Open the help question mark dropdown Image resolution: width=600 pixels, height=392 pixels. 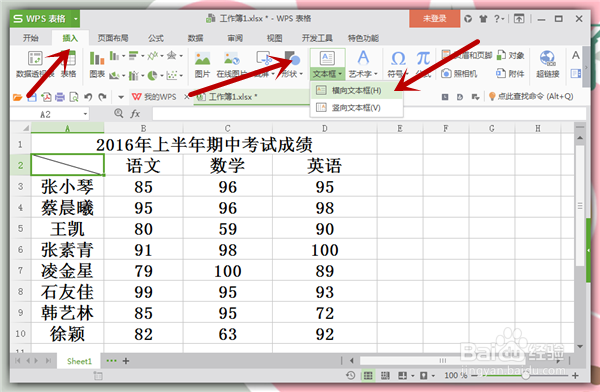pos(499,18)
